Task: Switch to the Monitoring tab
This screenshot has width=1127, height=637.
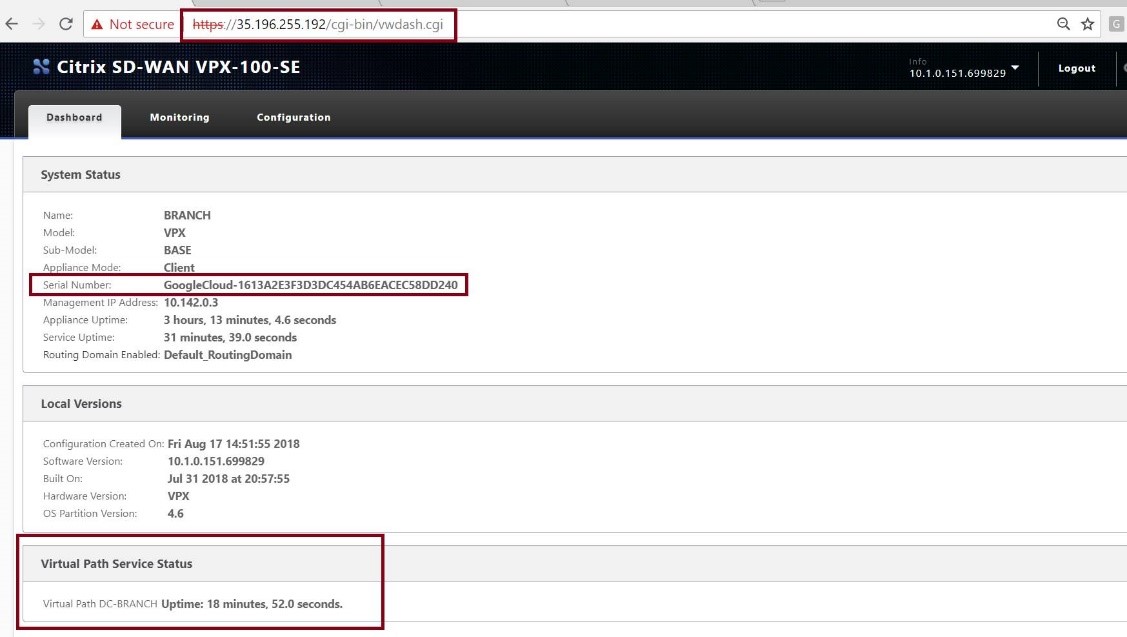Action: point(180,117)
